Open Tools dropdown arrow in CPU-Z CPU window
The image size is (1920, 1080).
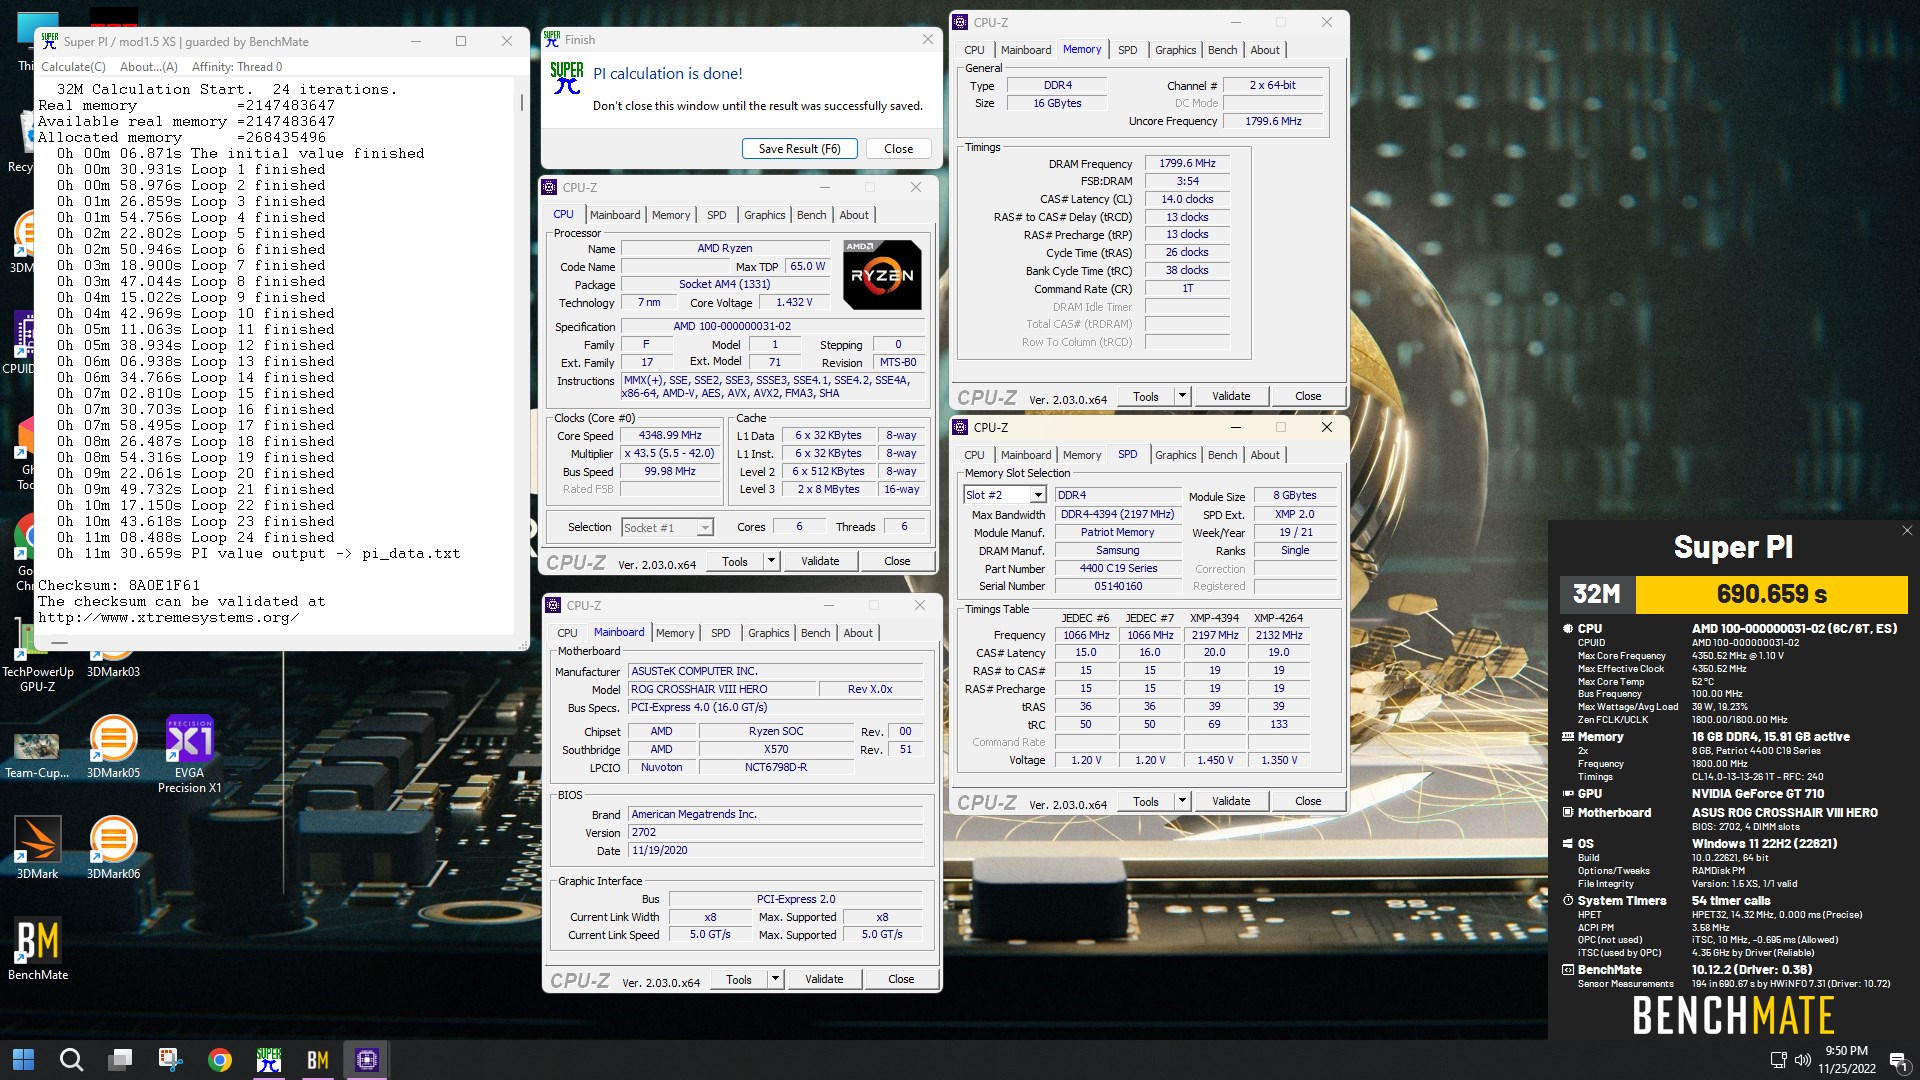[x=771, y=561]
